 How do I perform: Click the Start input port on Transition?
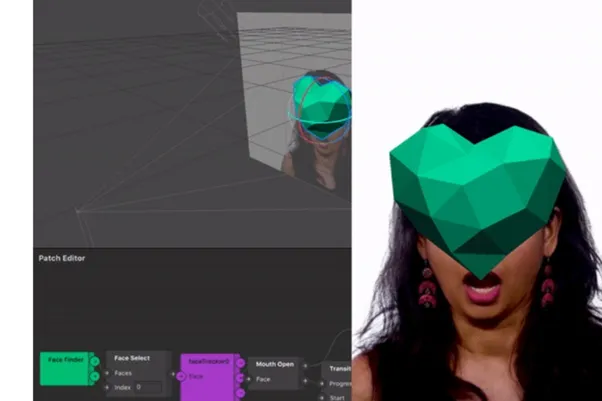pyautogui.click(x=322, y=398)
